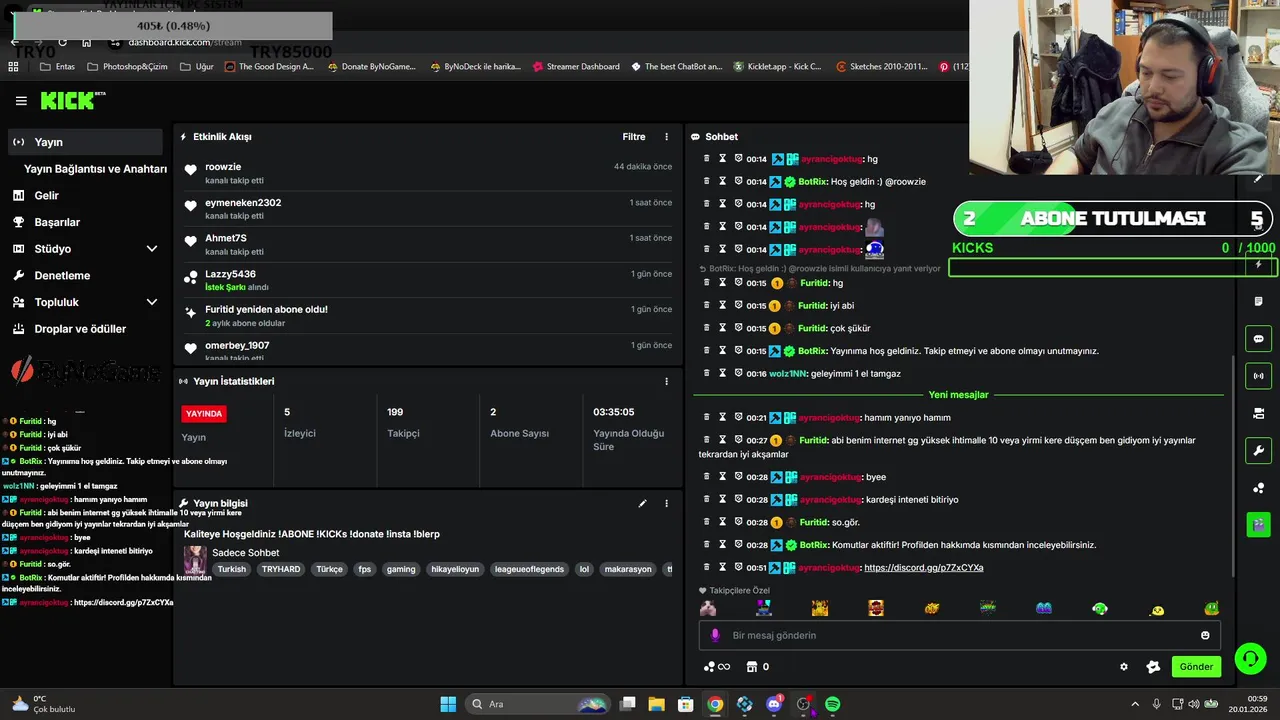Toggle the wrench icon in the right sidebar
This screenshot has width=1280, height=720.
pos(1258,450)
